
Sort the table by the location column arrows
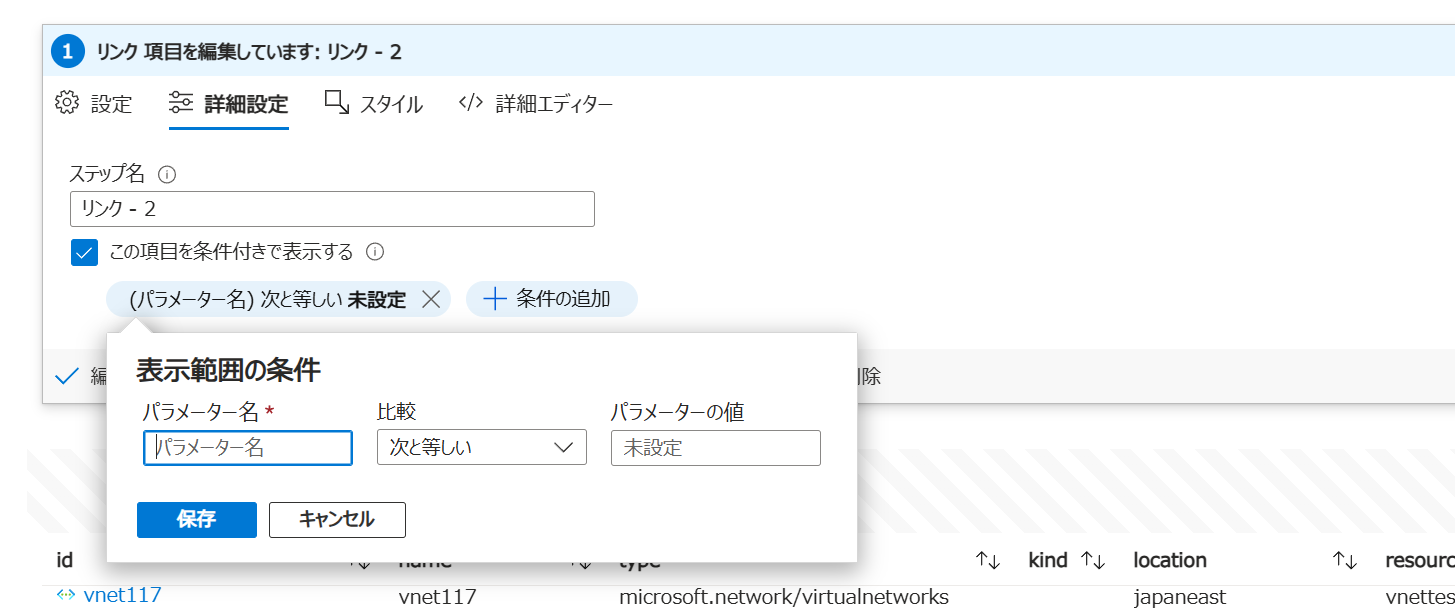(1344, 561)
